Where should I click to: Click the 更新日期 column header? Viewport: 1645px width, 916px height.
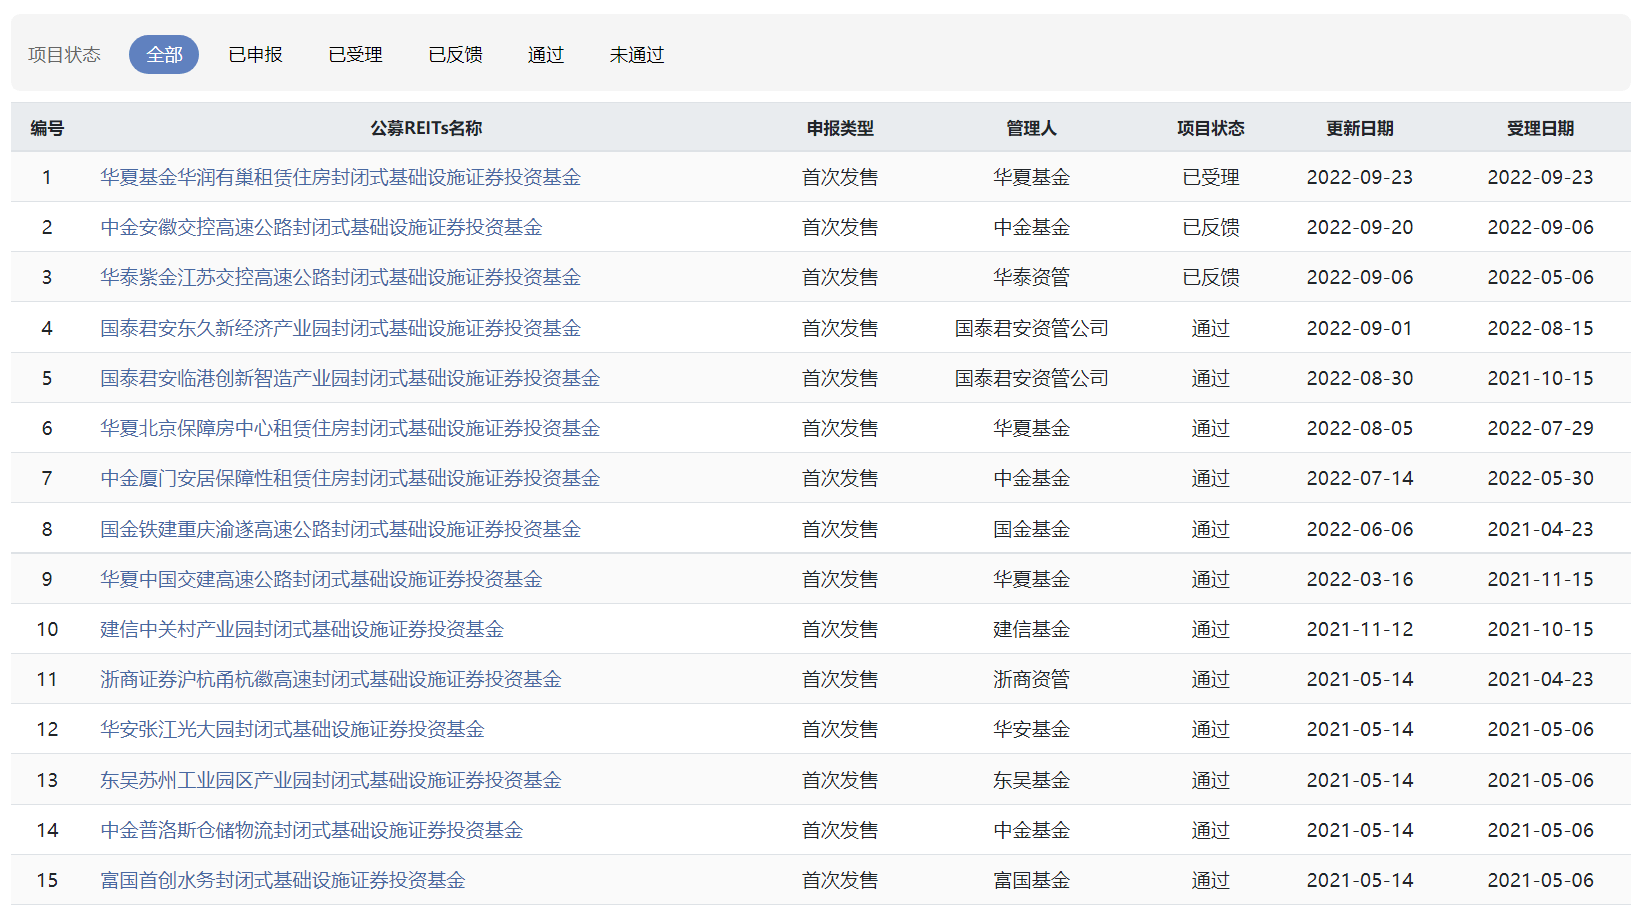coord(1360,128)
